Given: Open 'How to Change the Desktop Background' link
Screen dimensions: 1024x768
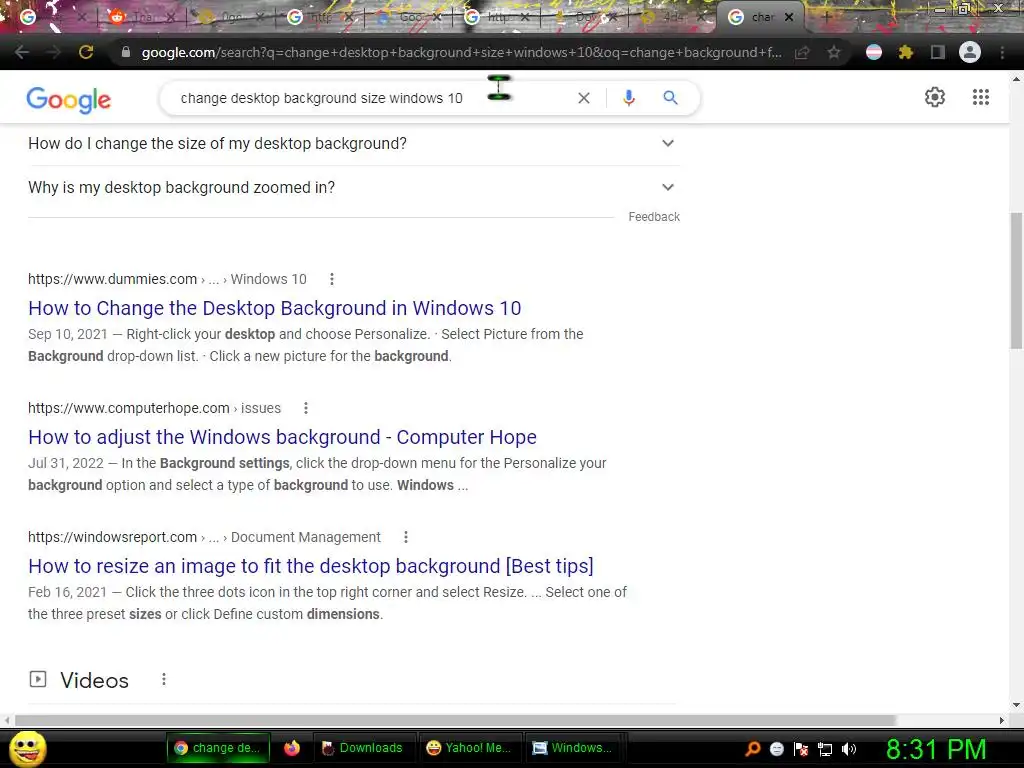Looking at the screenshot, I should [x=274, y=308].
